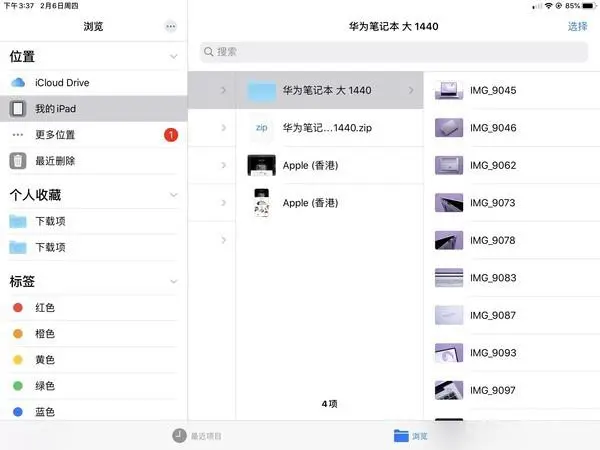Open image IMG_9046
Screen dimensions: 600x450
[512, 128]
